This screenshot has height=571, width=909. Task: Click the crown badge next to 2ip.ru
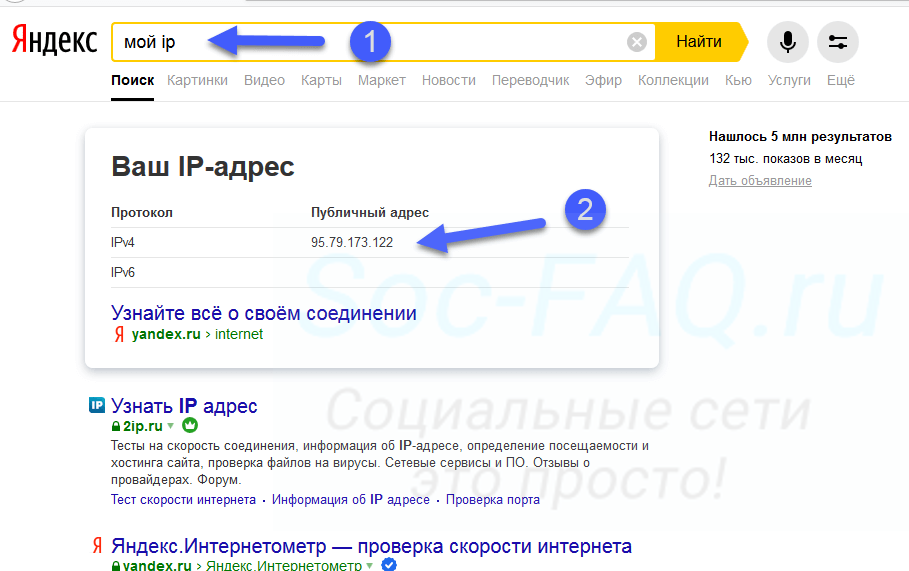coord(190,425)
